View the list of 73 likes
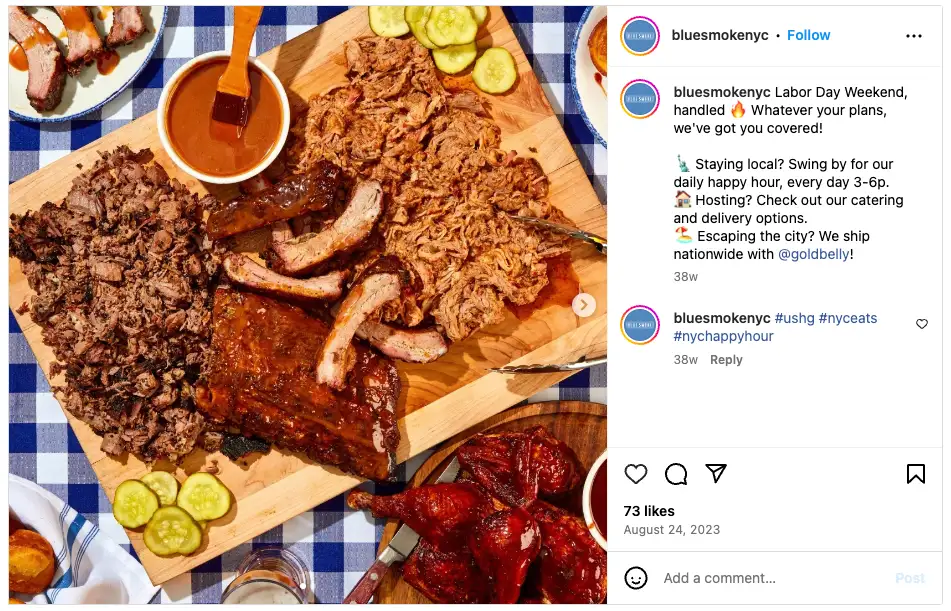This screenshot has height=611, width=951. tap(649, 511)
